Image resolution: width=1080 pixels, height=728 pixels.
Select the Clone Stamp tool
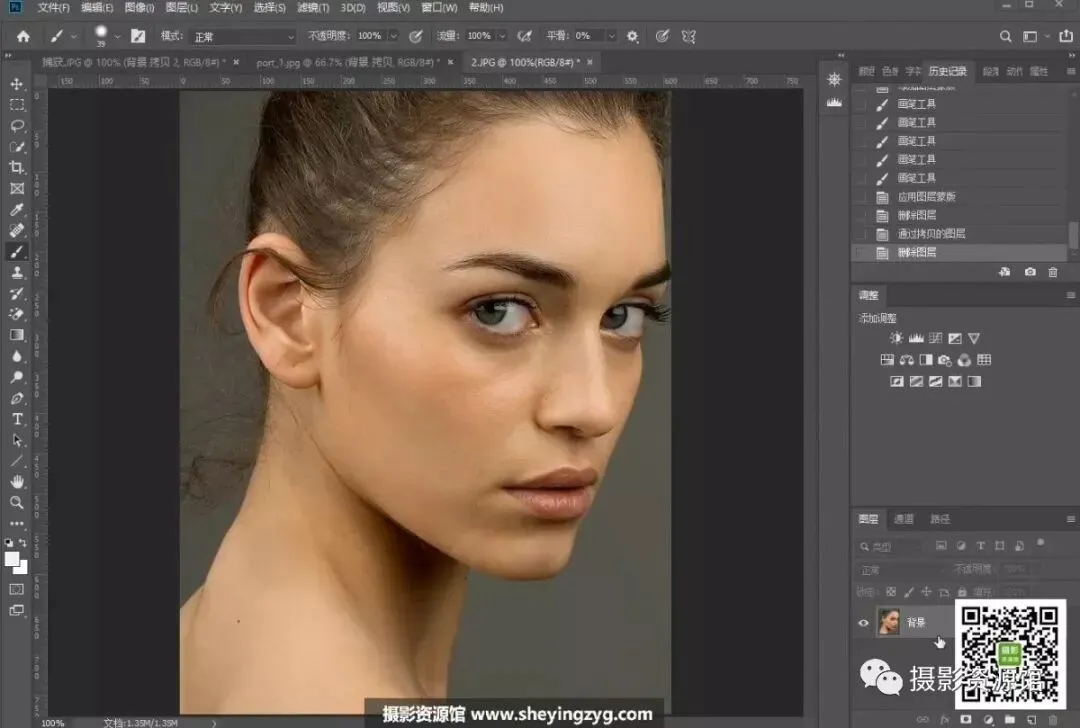pyautogui.click(x=17, y=272)
